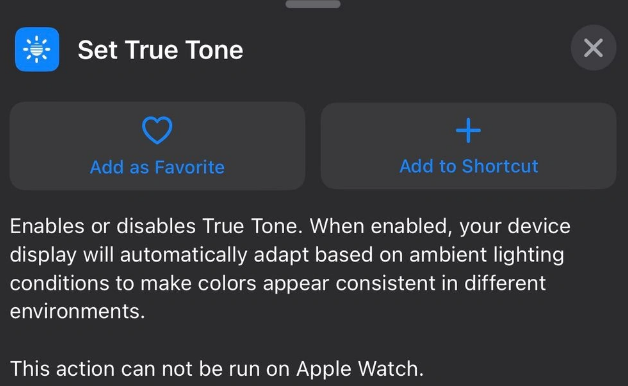Click 'ambient lighting' in the description
The width and height of the screenshot is (628, 386).
pyautogui.click(x=487, y=255)
